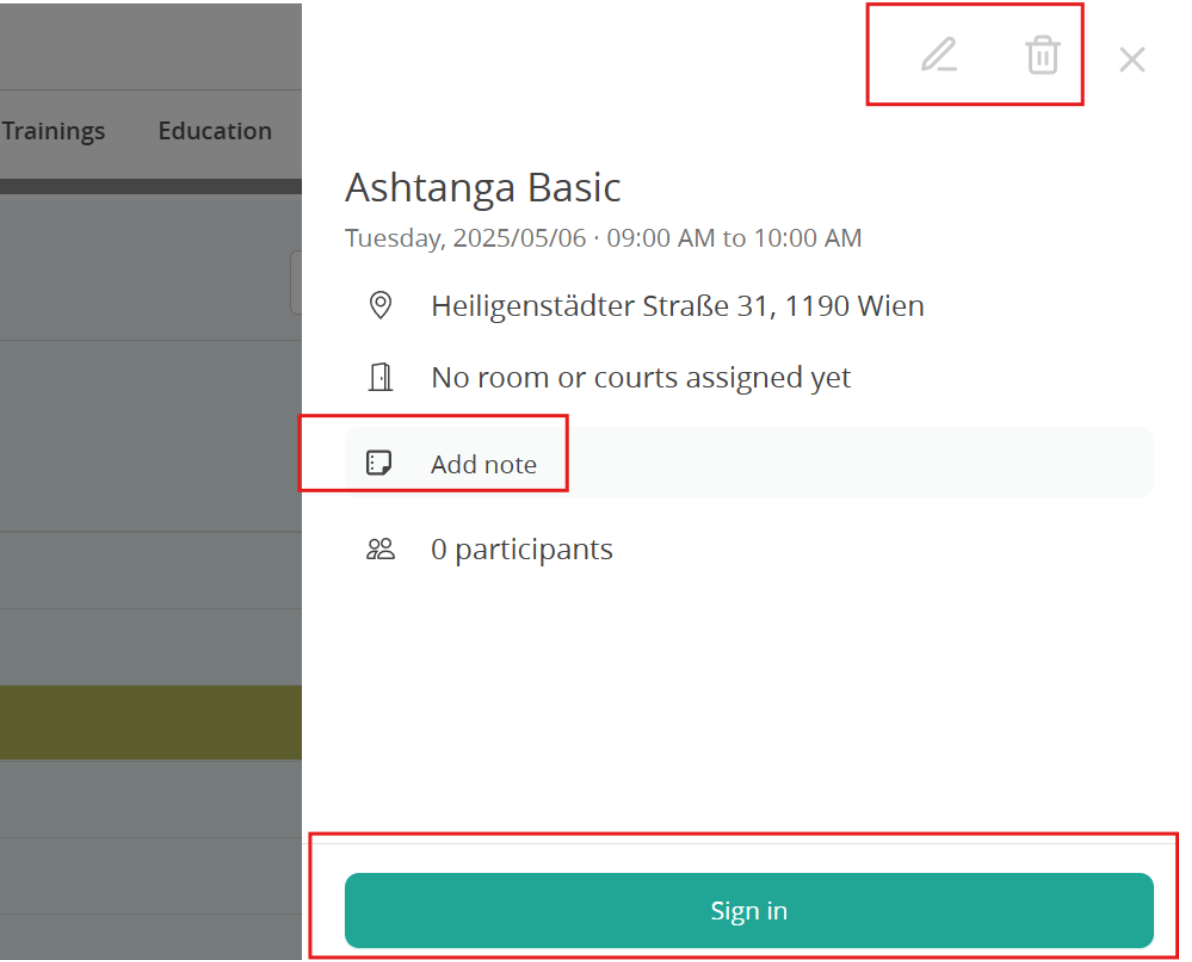The height and width of the screenshot is (962, 1192).
Task: Click the participants people icon
Action: [x=380, y=549]
